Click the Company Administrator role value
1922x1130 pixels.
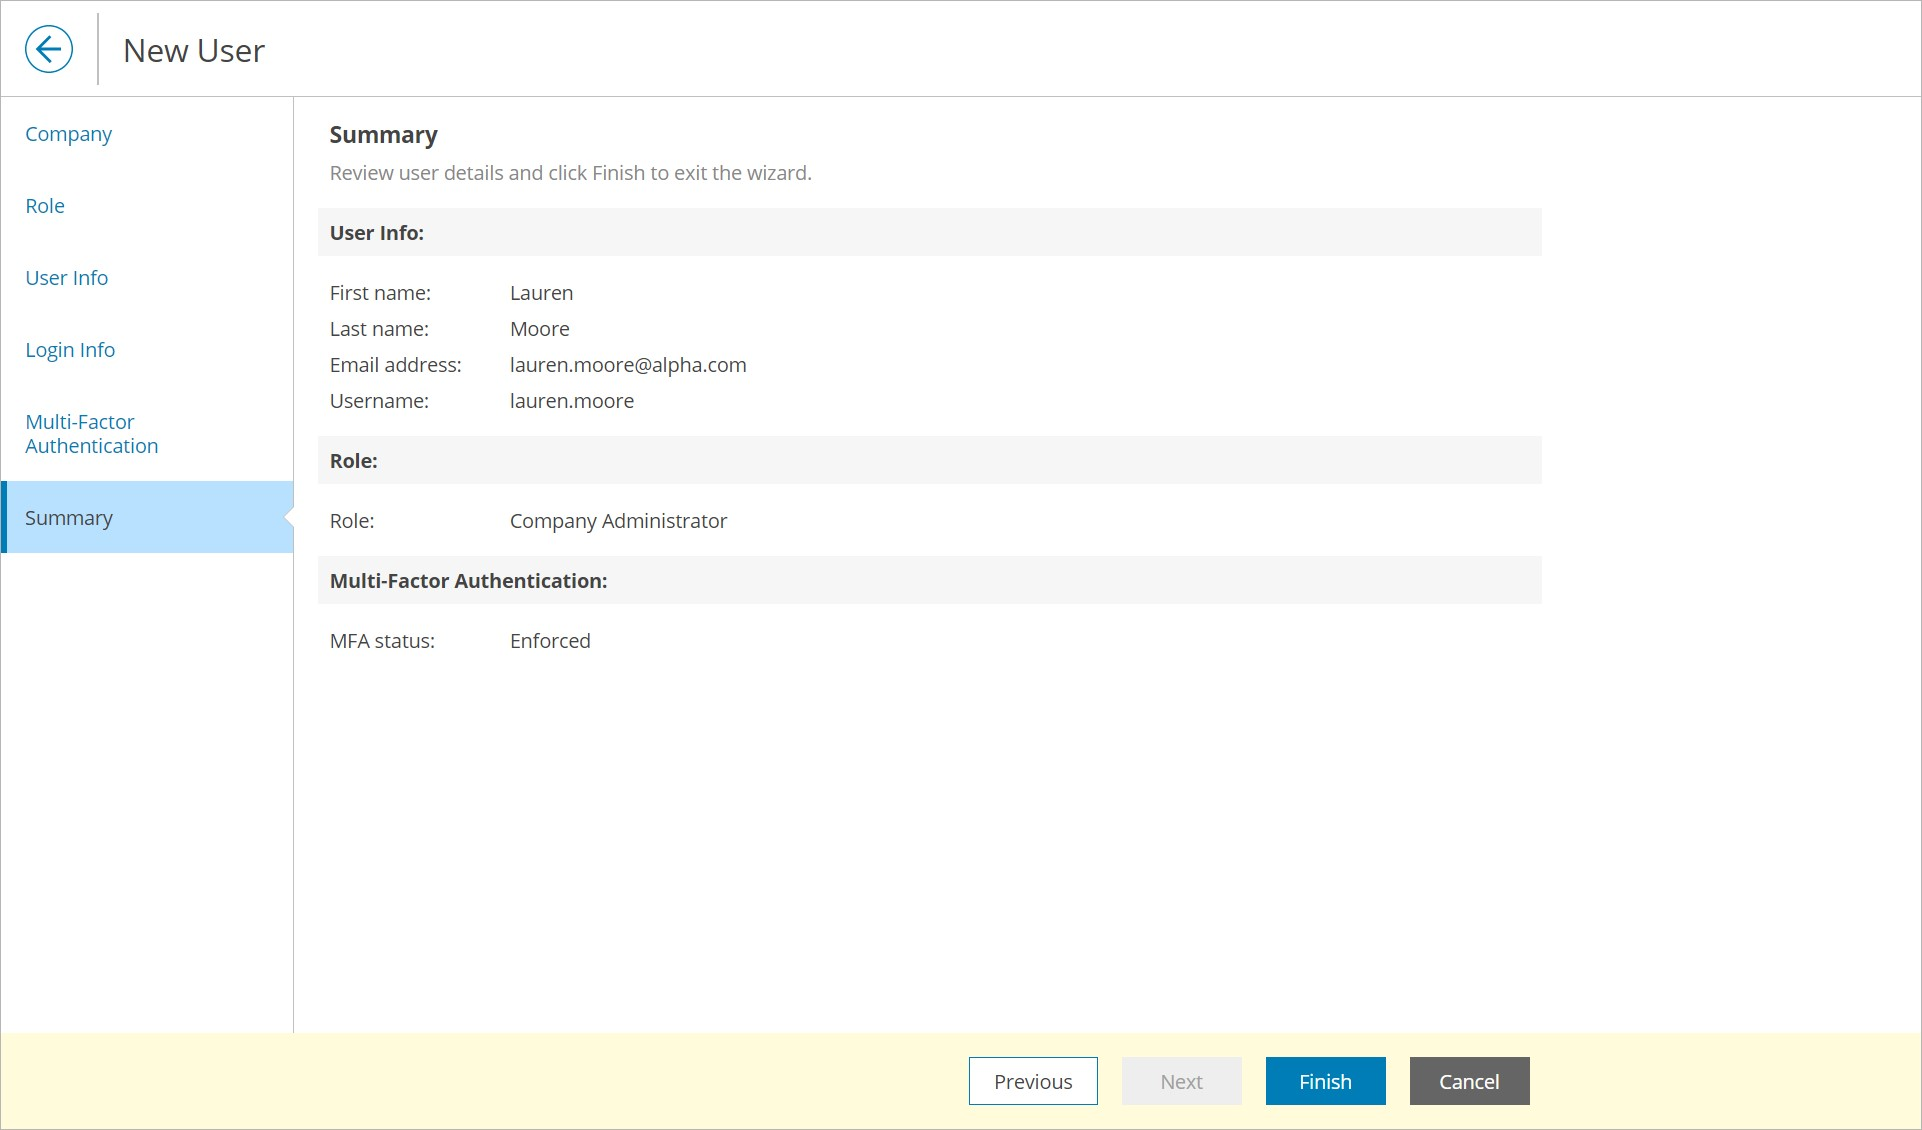pyautogui.click(x=618, y=521)
